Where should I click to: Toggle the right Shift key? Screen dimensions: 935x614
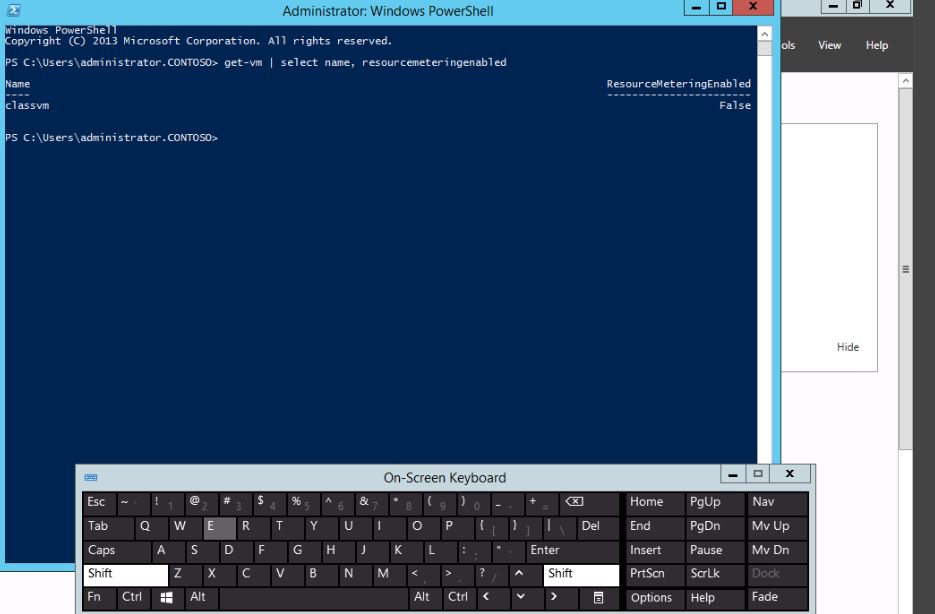581,574
